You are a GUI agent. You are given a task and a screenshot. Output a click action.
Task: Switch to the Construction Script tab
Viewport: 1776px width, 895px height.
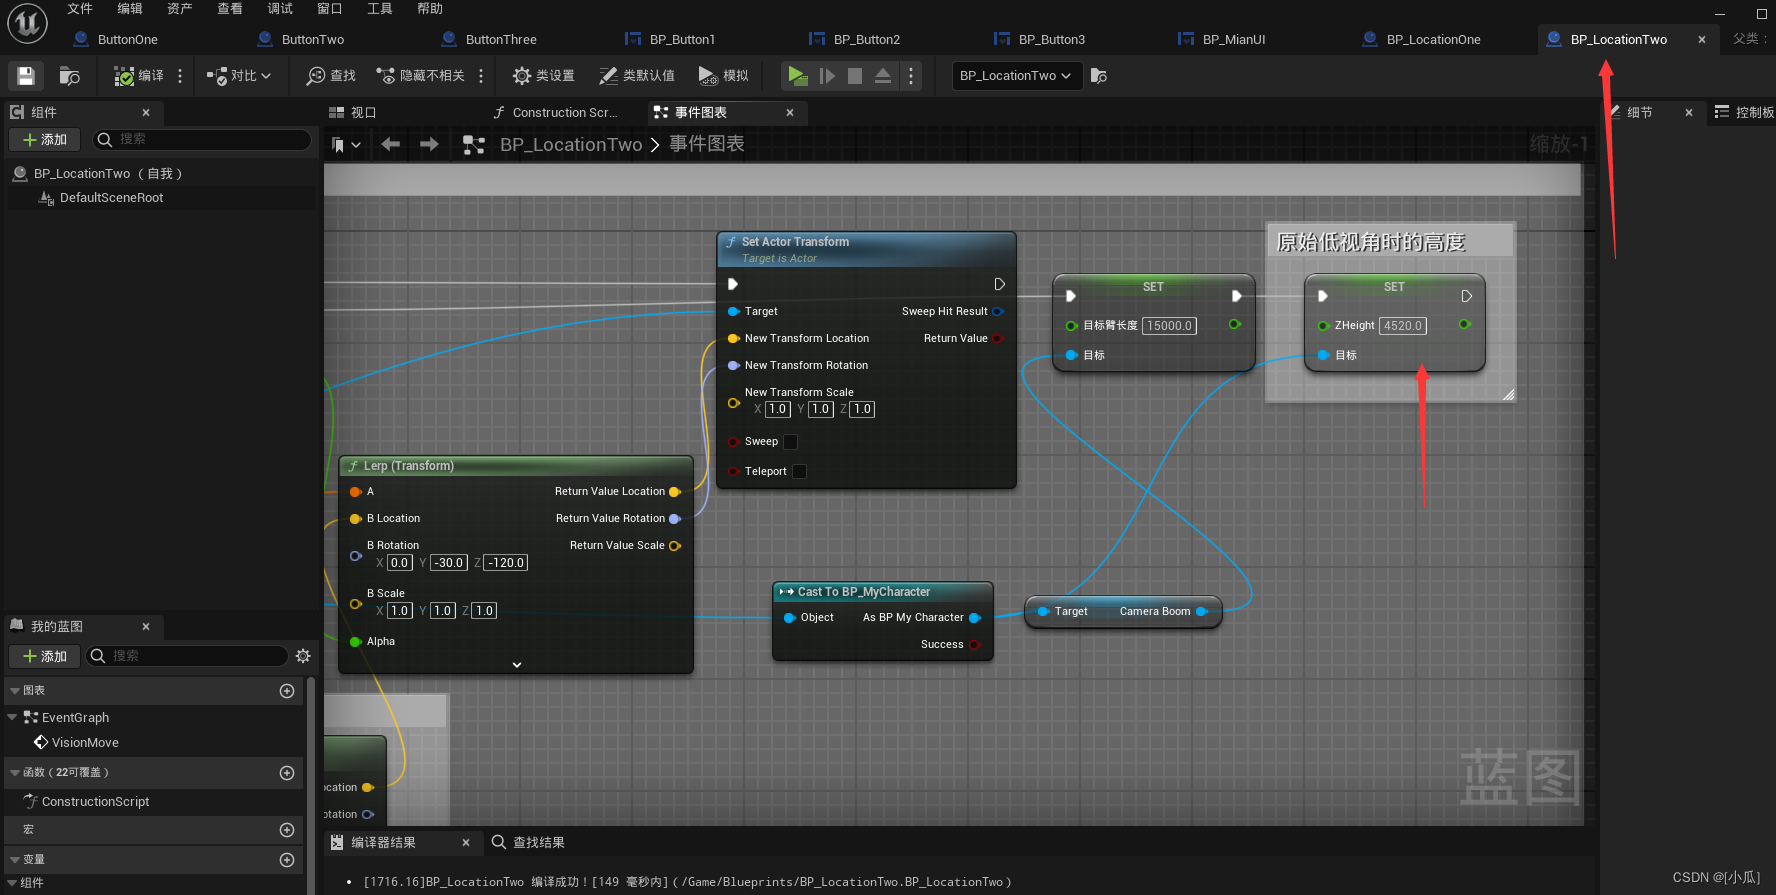point(555,113)
